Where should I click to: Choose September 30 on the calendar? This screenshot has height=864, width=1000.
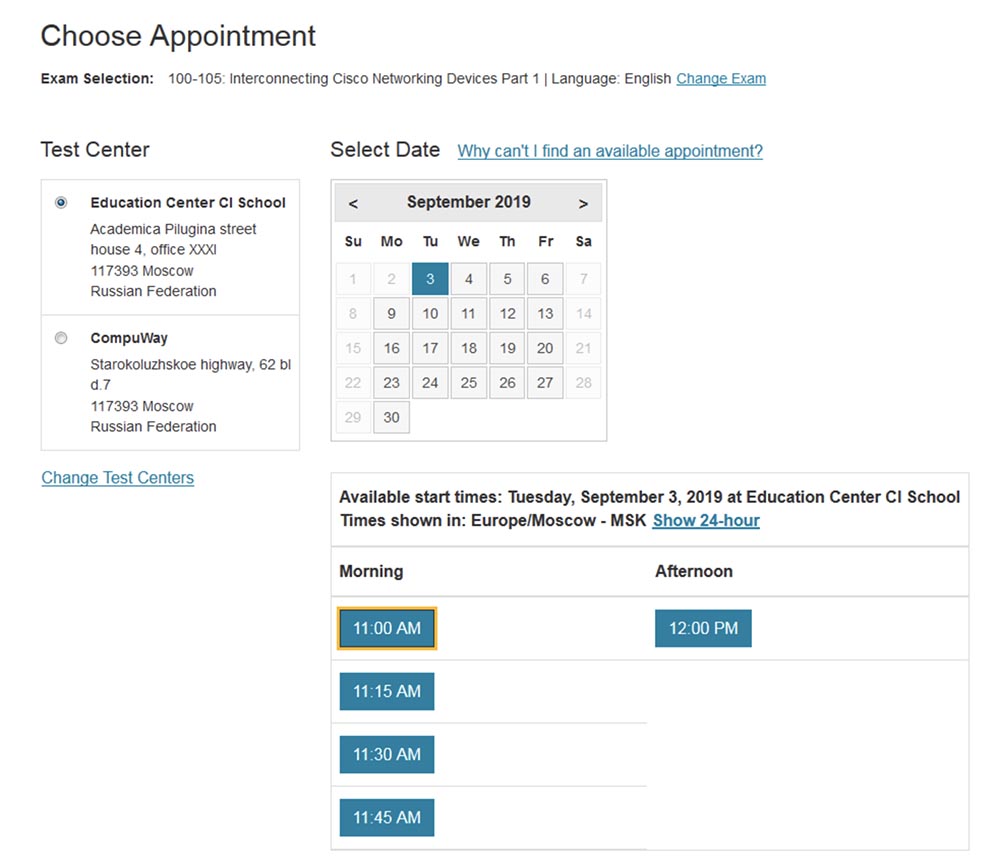392,418
